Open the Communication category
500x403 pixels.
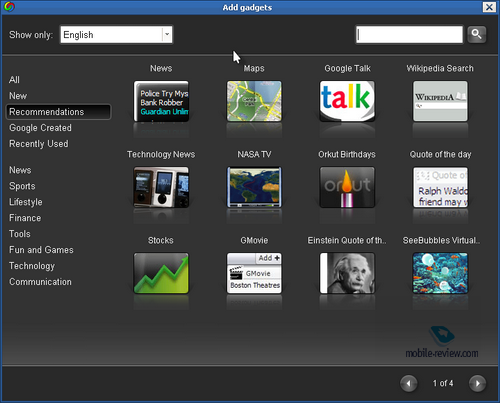(40, 282)
